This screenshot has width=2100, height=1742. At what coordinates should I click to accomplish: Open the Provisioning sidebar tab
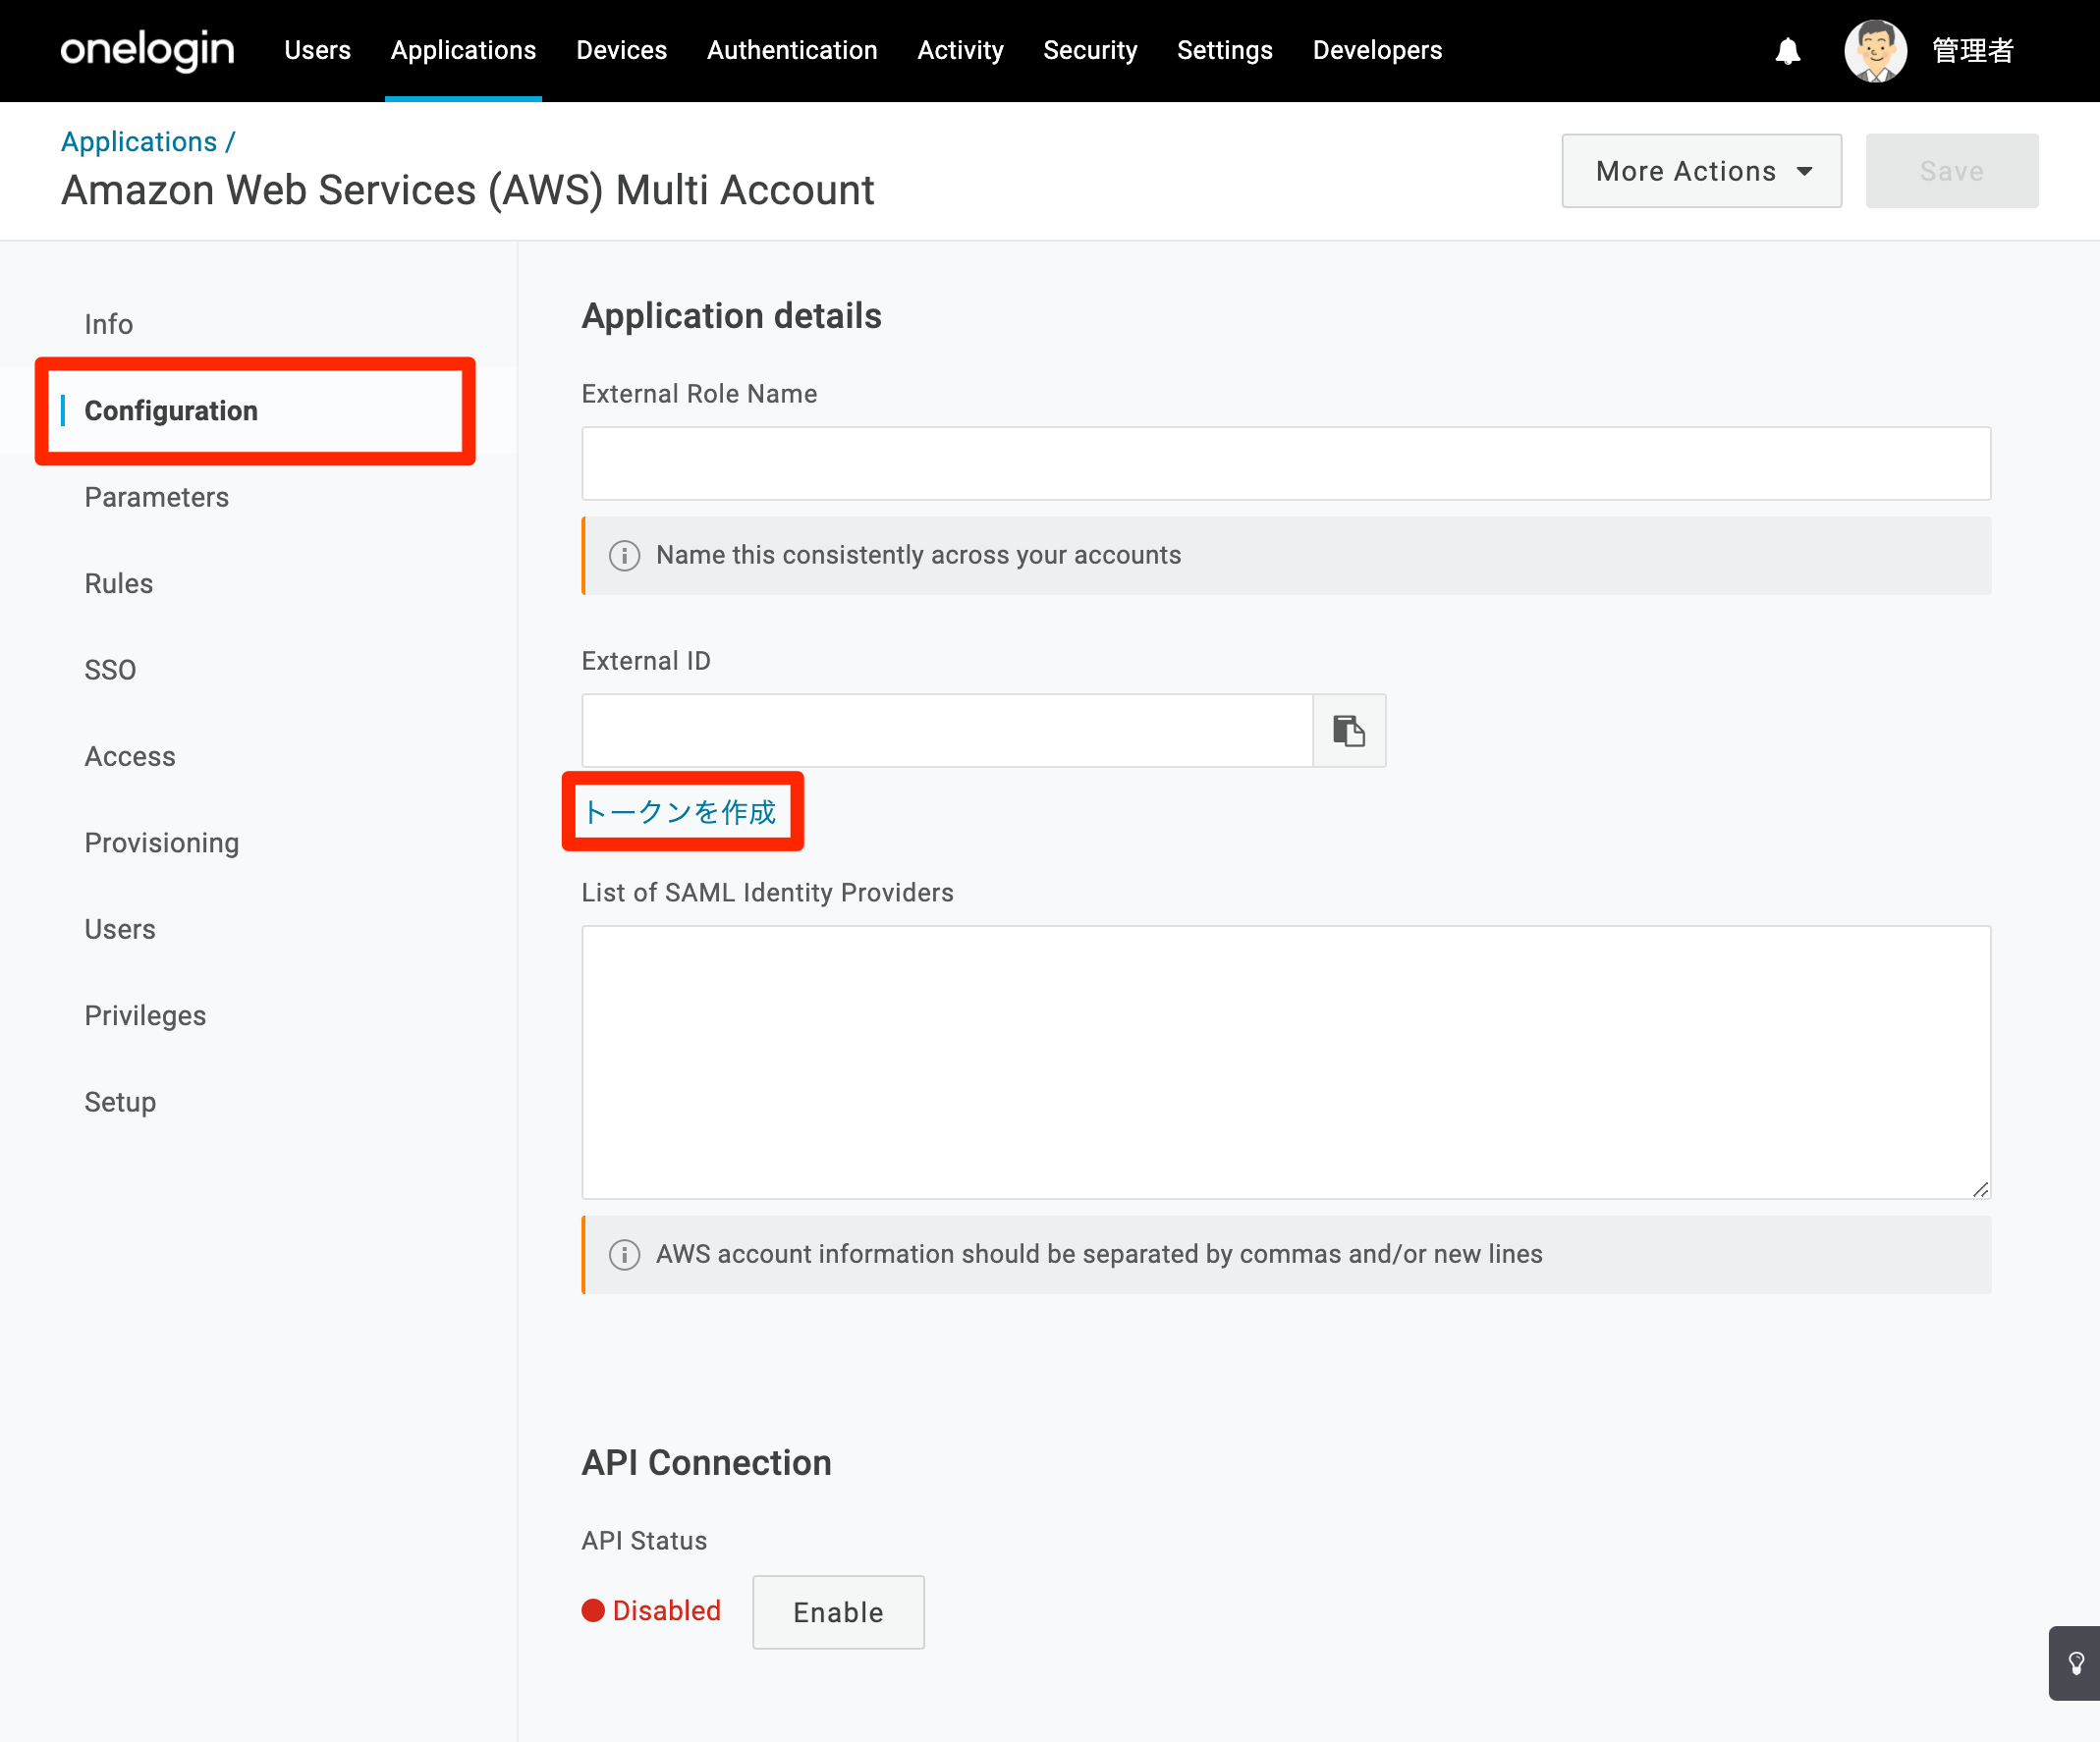tap(161, 843)
